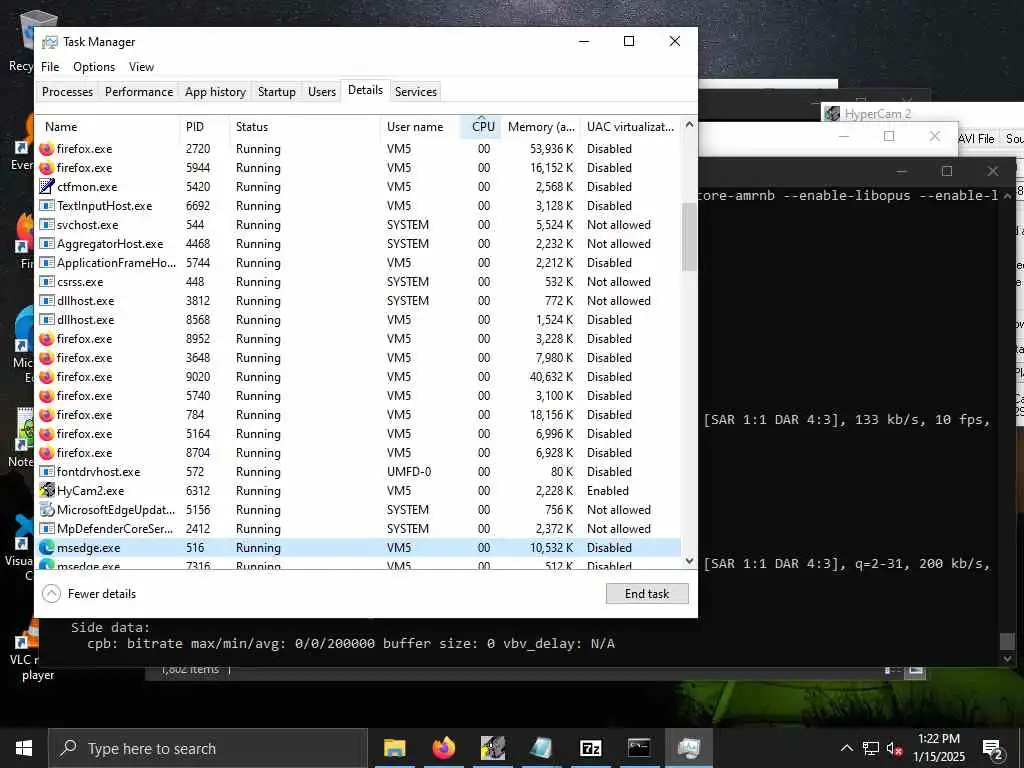Click the Task Manager vertical scrollbar thumb
Image resolution: width=1024 pixels, height=768 pixels.
click(689, 236)
